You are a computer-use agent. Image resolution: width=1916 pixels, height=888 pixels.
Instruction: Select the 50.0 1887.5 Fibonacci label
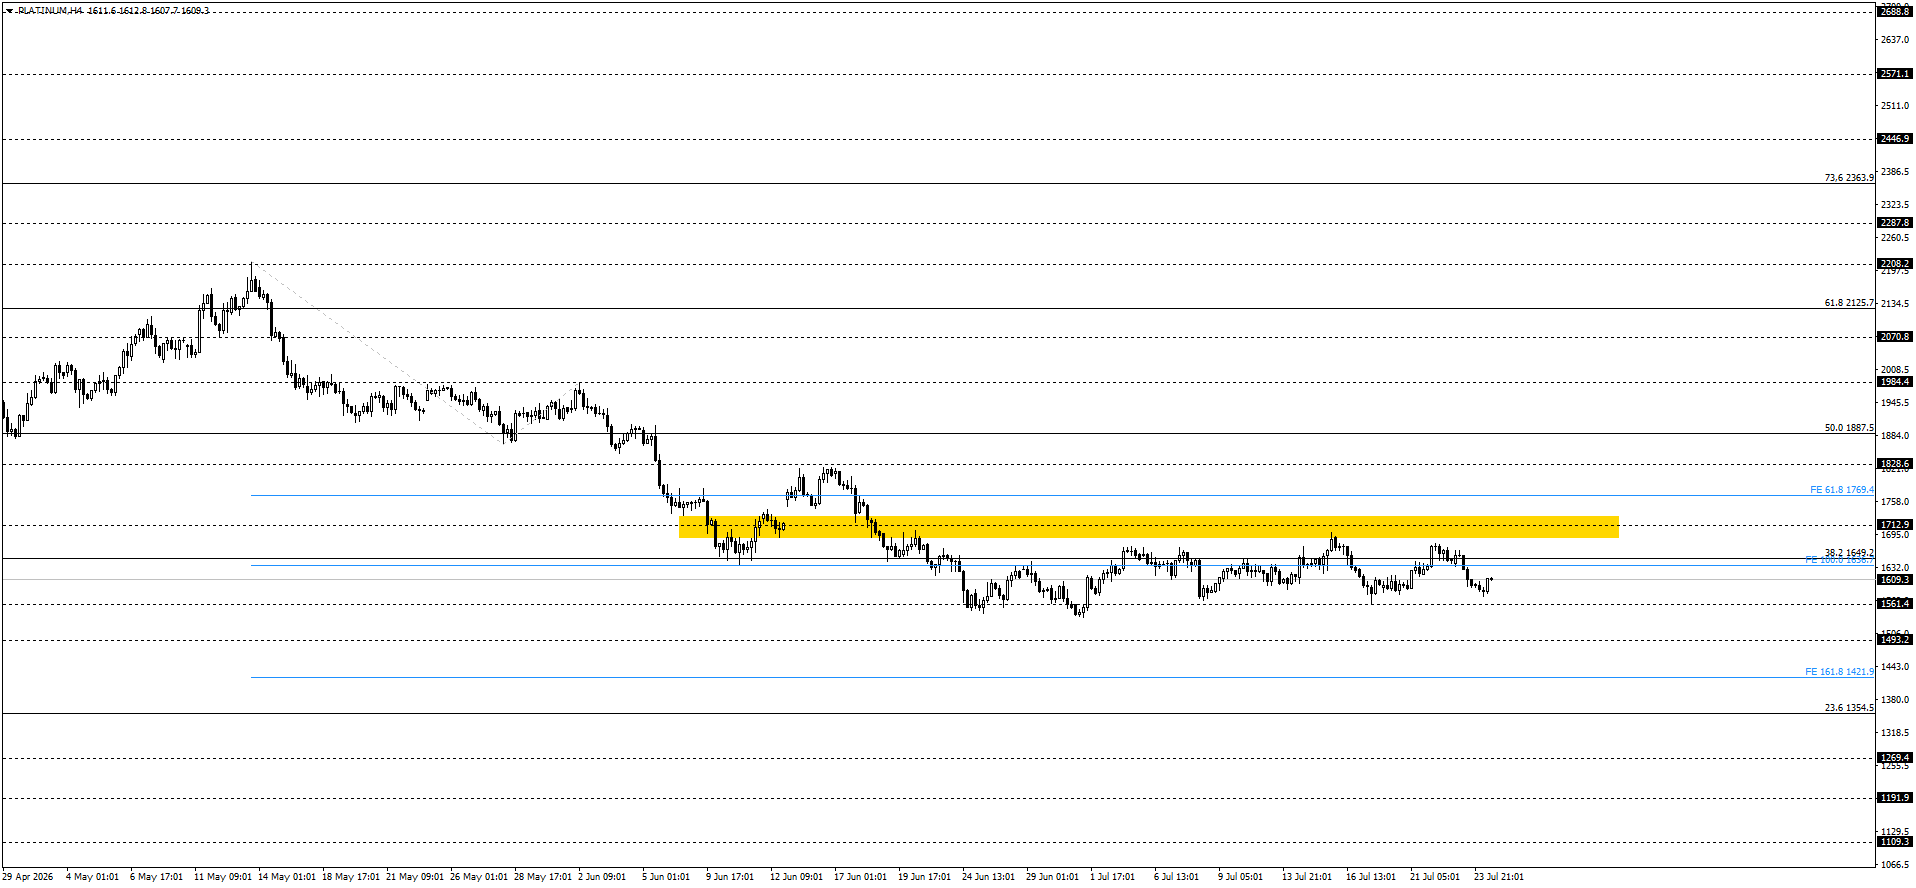(x=1849, y=428)
